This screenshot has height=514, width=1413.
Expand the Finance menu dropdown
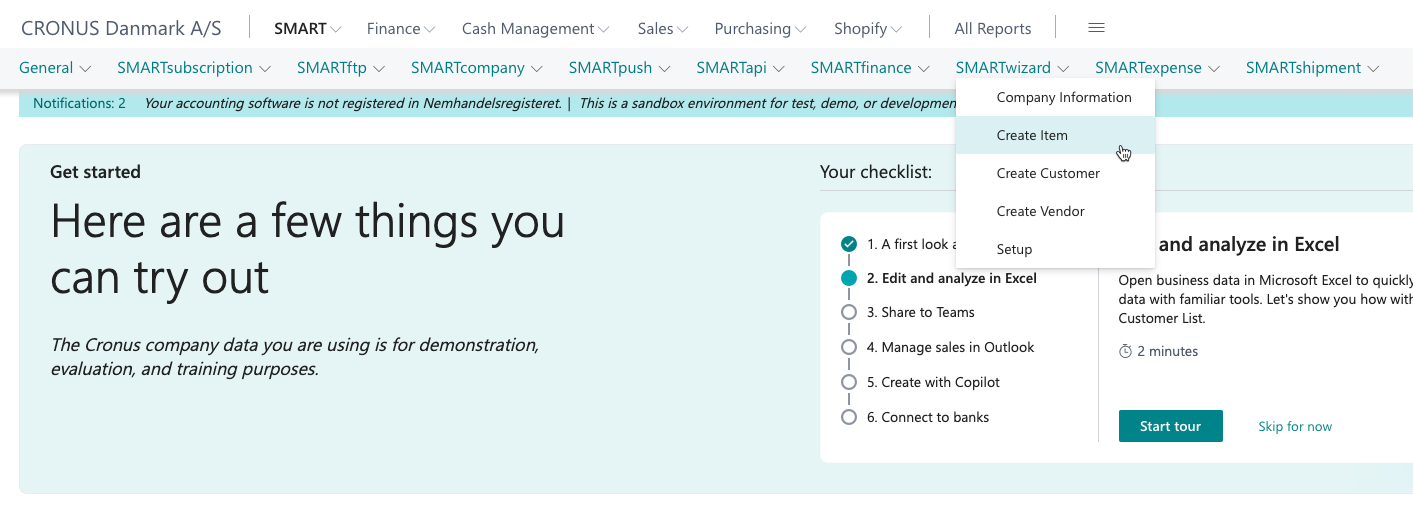(400, 29)
